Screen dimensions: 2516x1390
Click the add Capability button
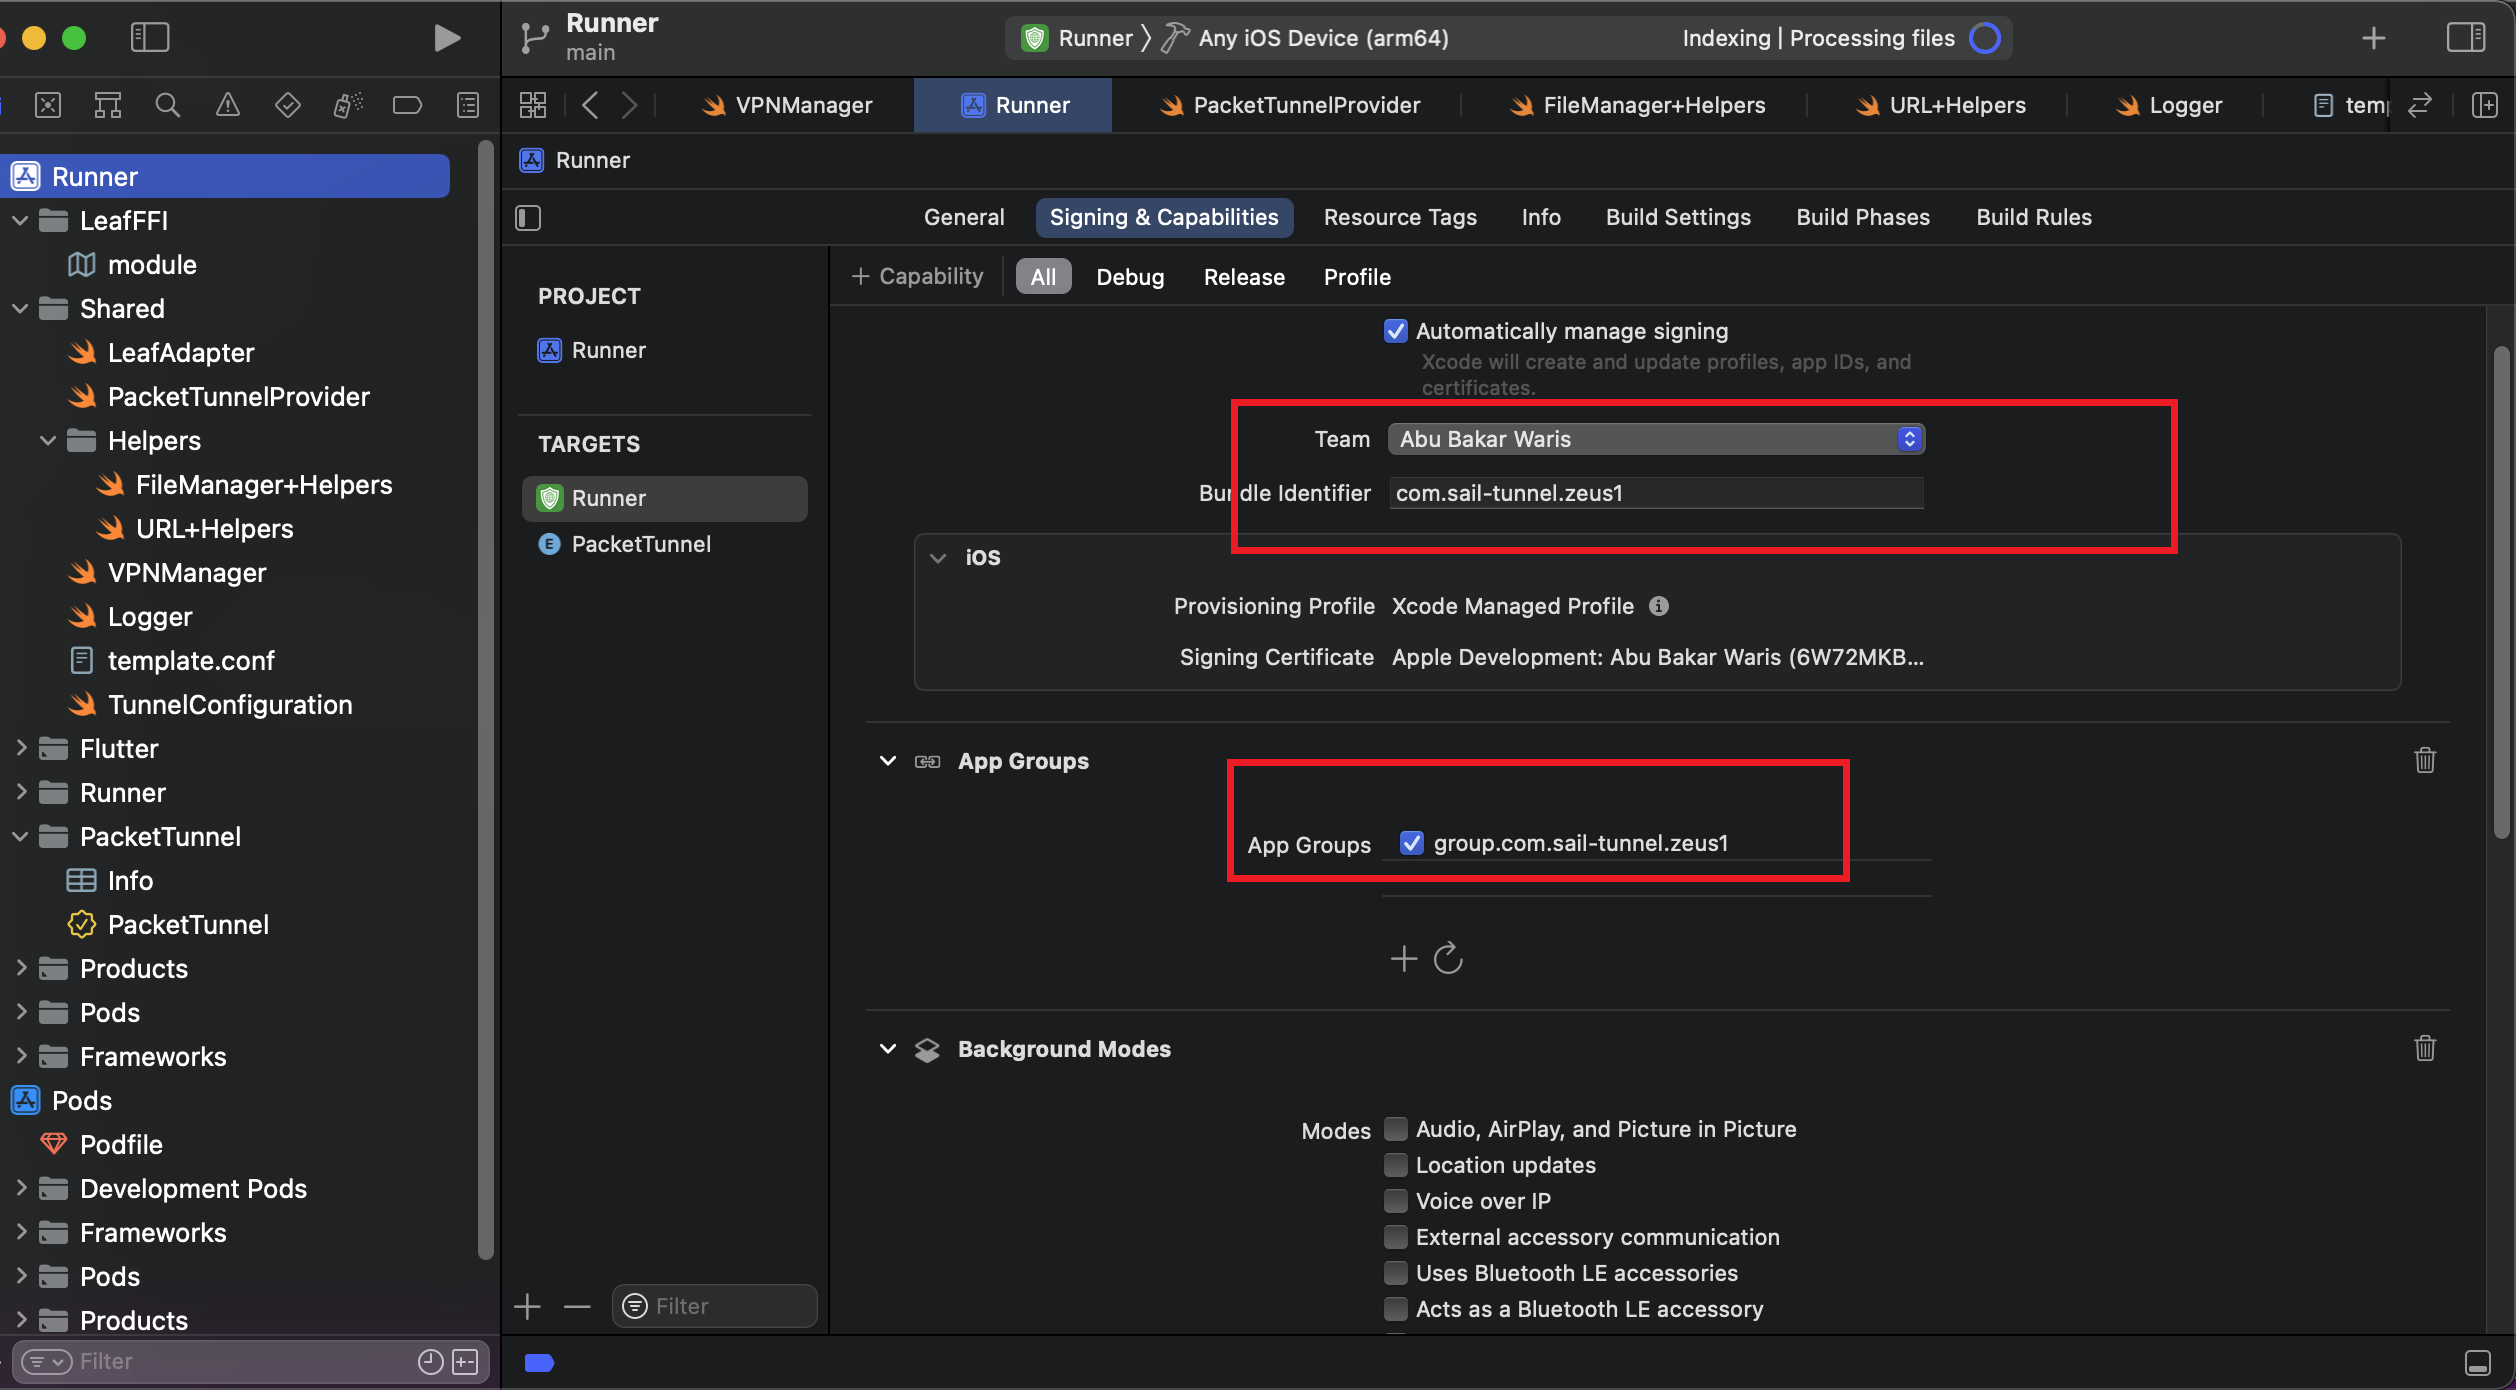[917, 276]
